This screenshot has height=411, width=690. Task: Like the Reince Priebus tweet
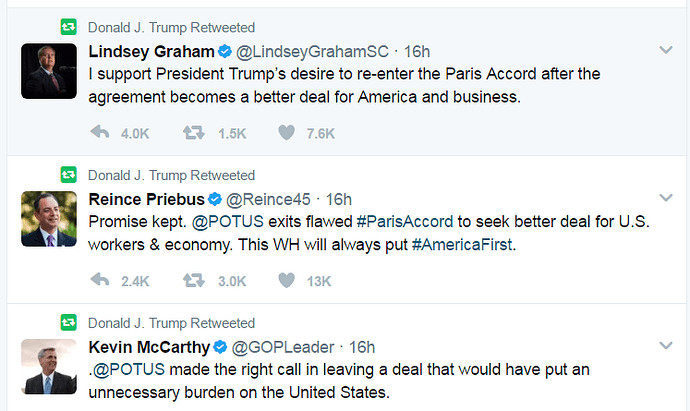point(287,281)
